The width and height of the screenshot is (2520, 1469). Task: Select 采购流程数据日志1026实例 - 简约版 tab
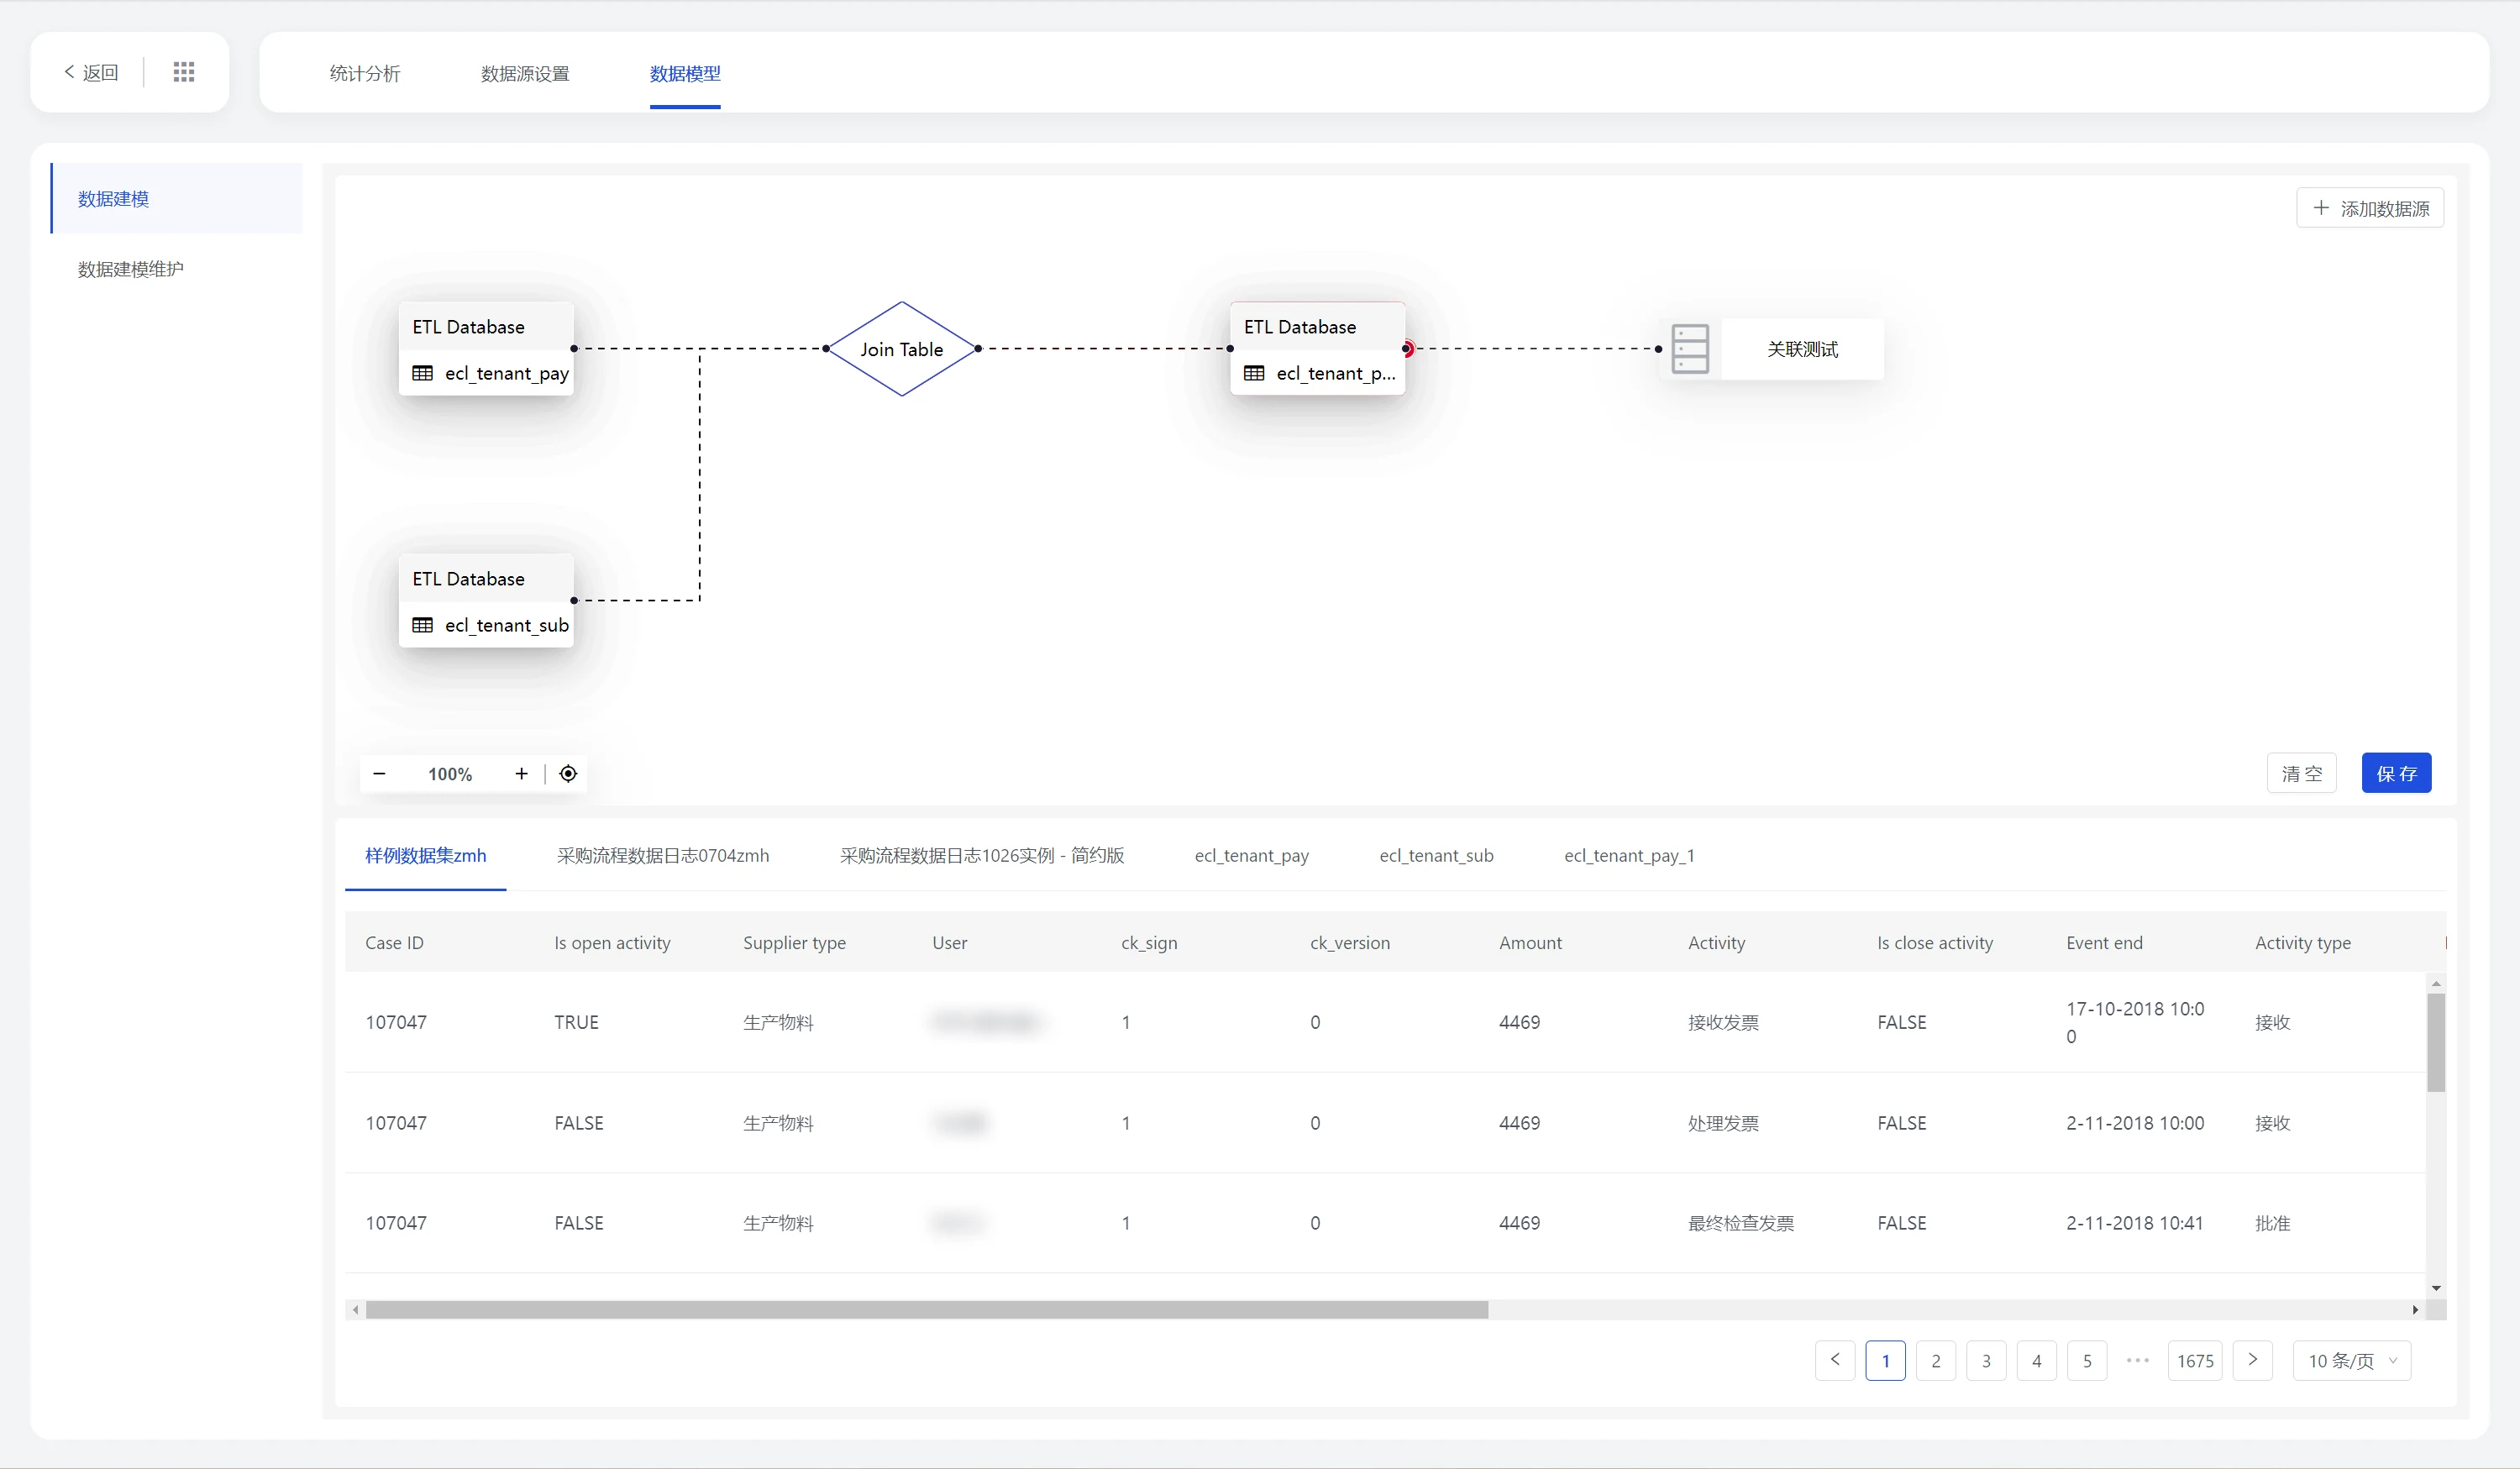(982, 855)
